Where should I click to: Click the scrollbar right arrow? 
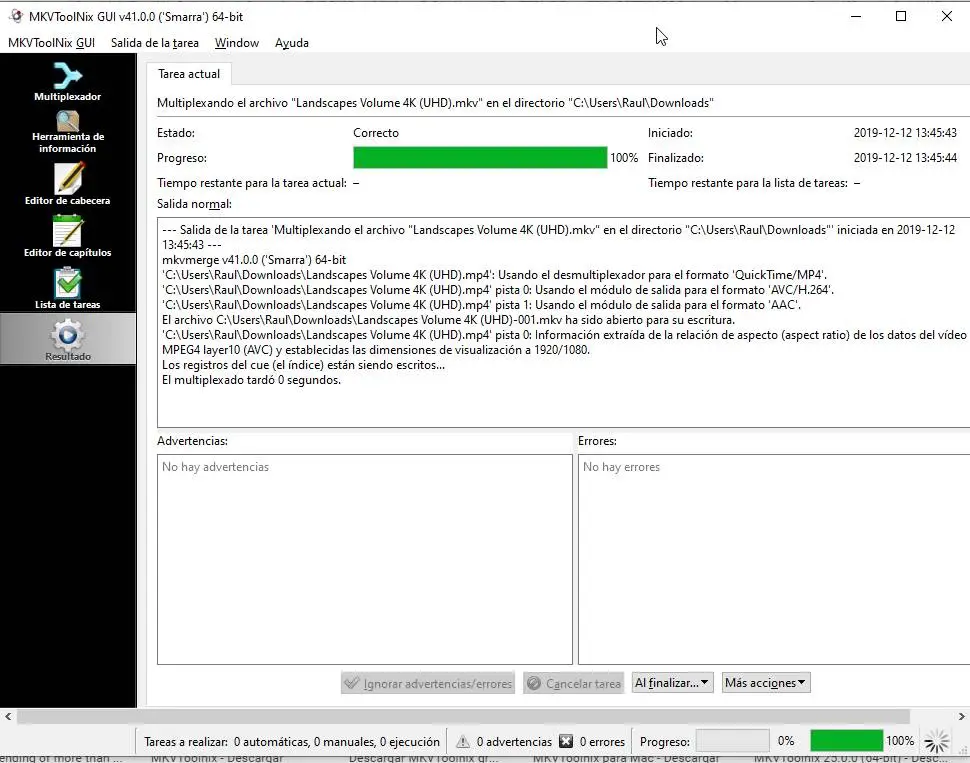[961, 717]
